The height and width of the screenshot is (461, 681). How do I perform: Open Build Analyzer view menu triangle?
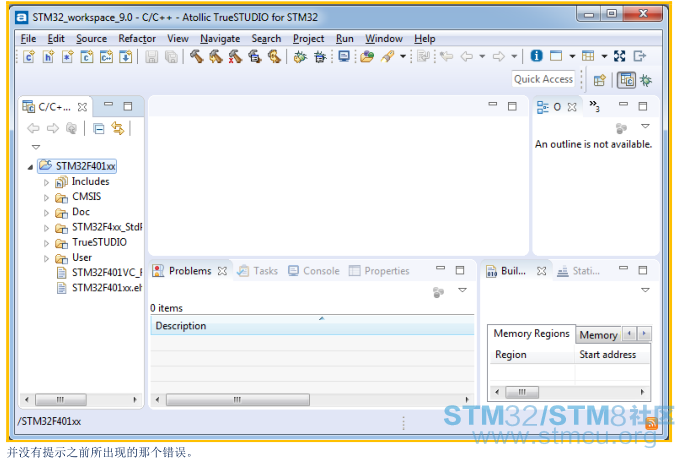pyautogui.click(x=645, y=290)
